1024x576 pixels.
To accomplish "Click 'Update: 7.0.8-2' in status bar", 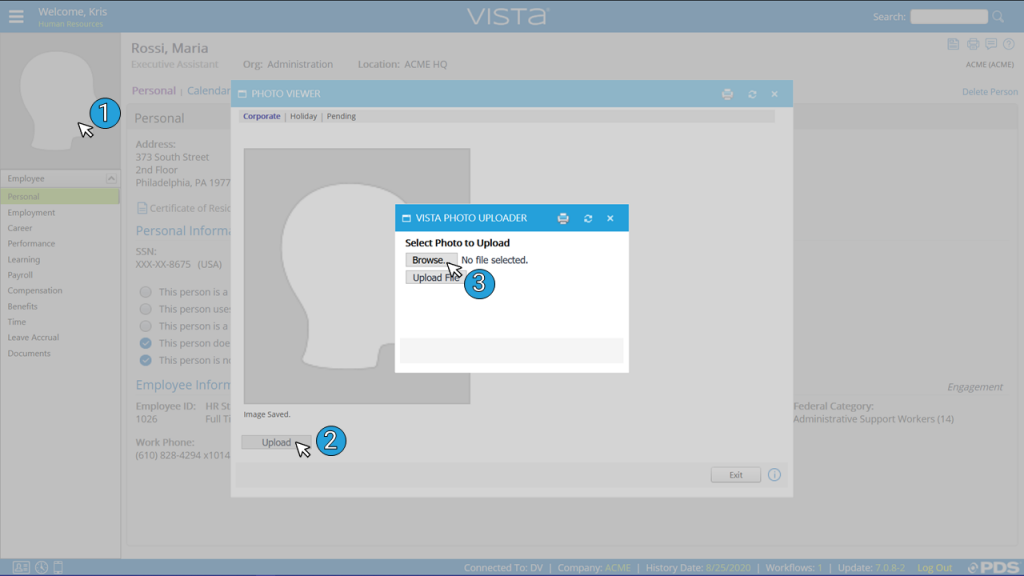I will pos(871,568).
